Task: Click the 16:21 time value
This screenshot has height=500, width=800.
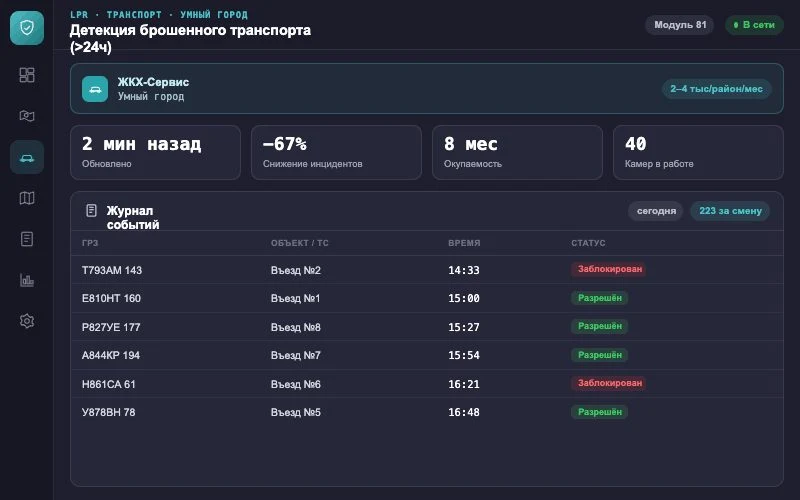Action: coord(464,384)
